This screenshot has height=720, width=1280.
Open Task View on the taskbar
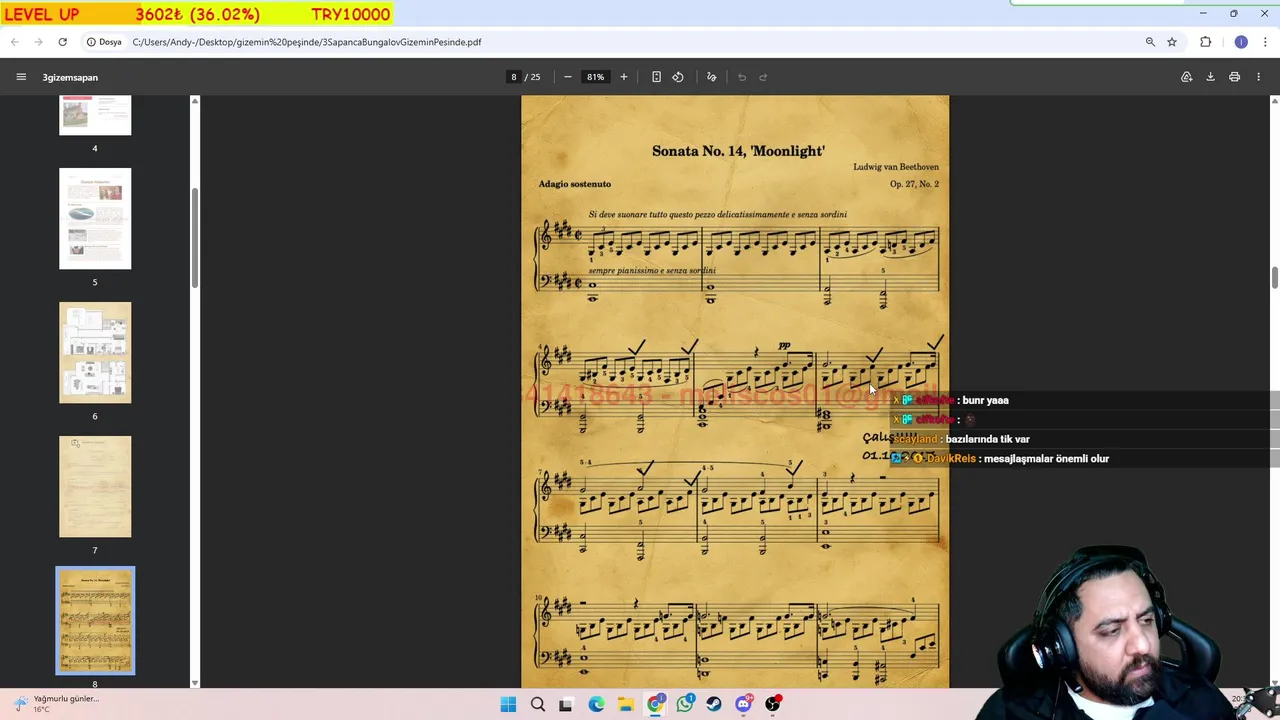point(566,704)
